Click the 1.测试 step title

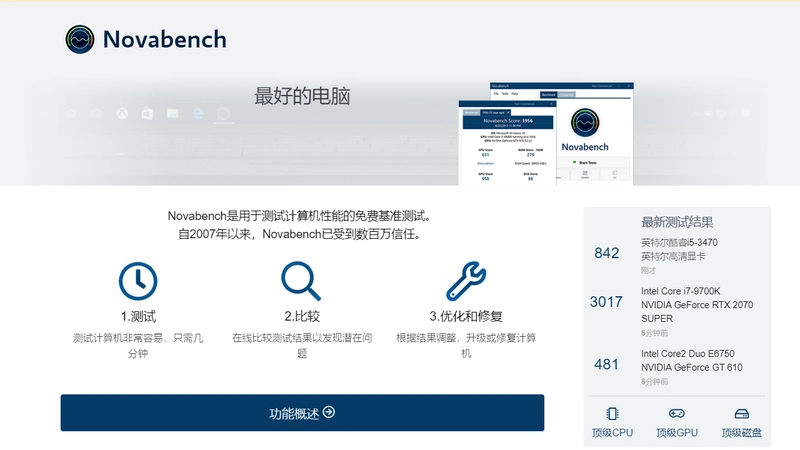(138, 316)
